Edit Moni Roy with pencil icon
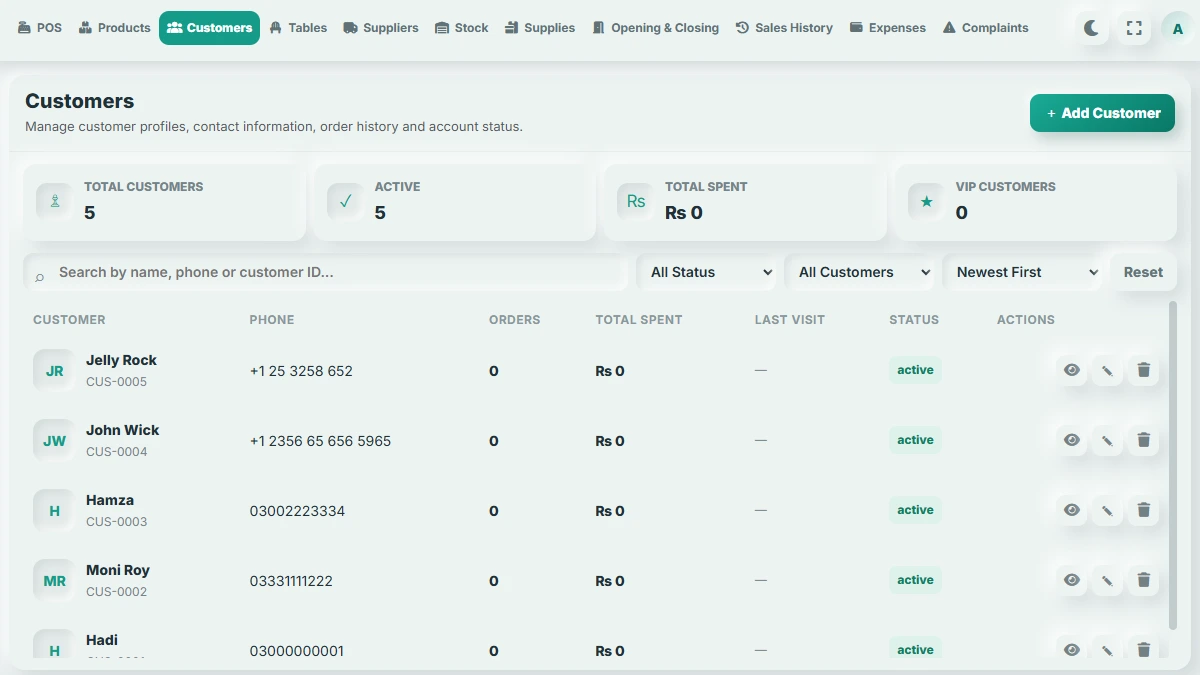Screen dimensions: 1200x675 tap(1107, 580)
